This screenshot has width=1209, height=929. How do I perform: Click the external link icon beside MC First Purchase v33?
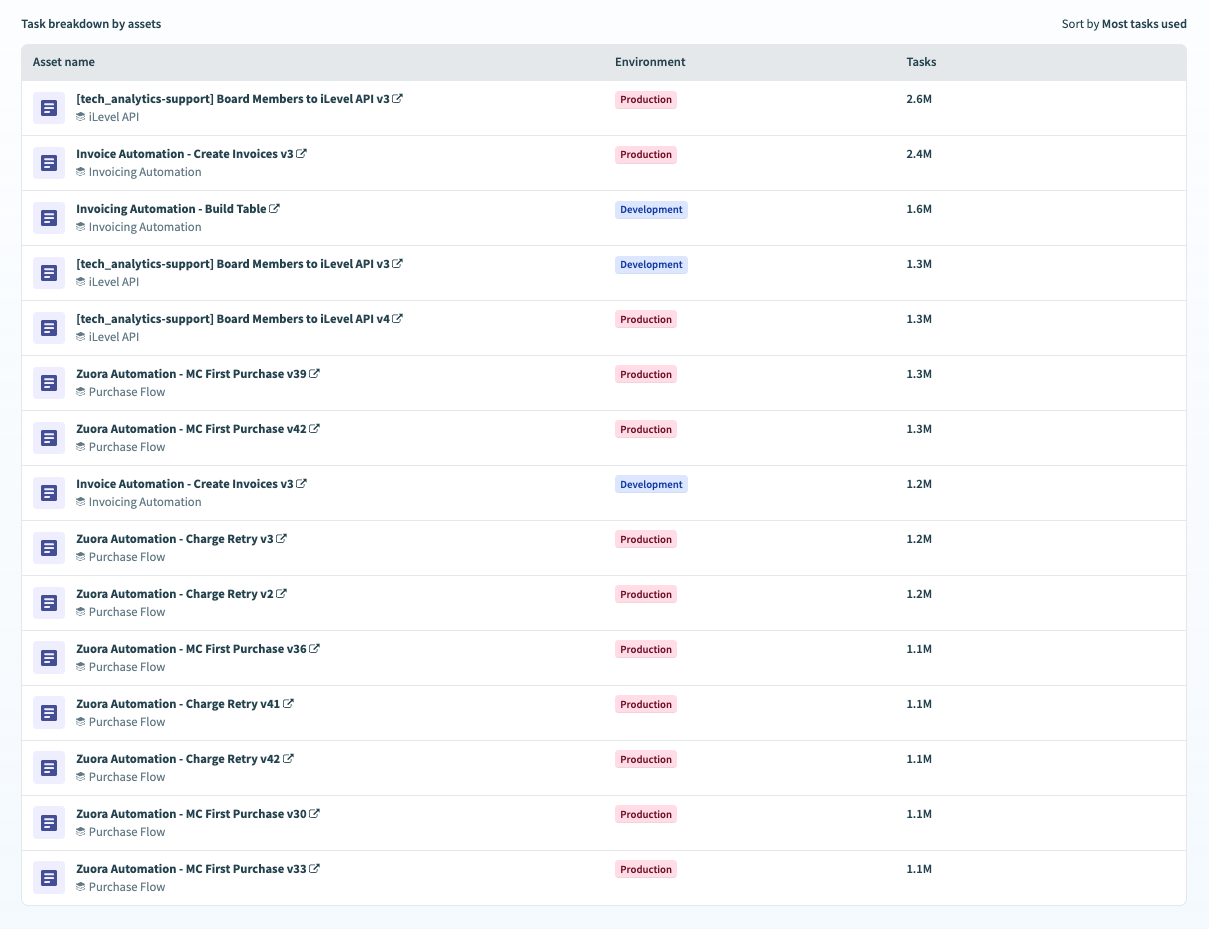pos(315,869)
